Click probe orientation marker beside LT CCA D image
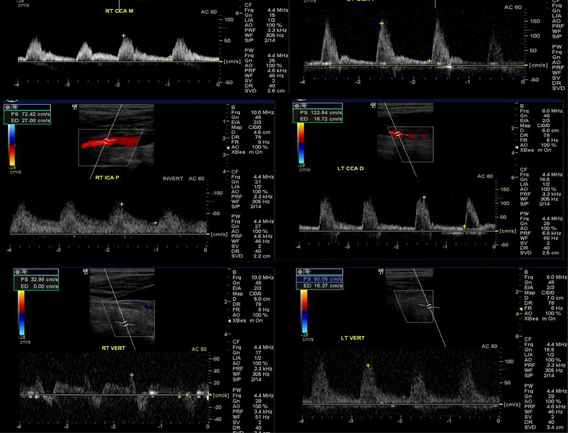Image resolution: width=568 pixels, height=433 pixels. point(373,105)
